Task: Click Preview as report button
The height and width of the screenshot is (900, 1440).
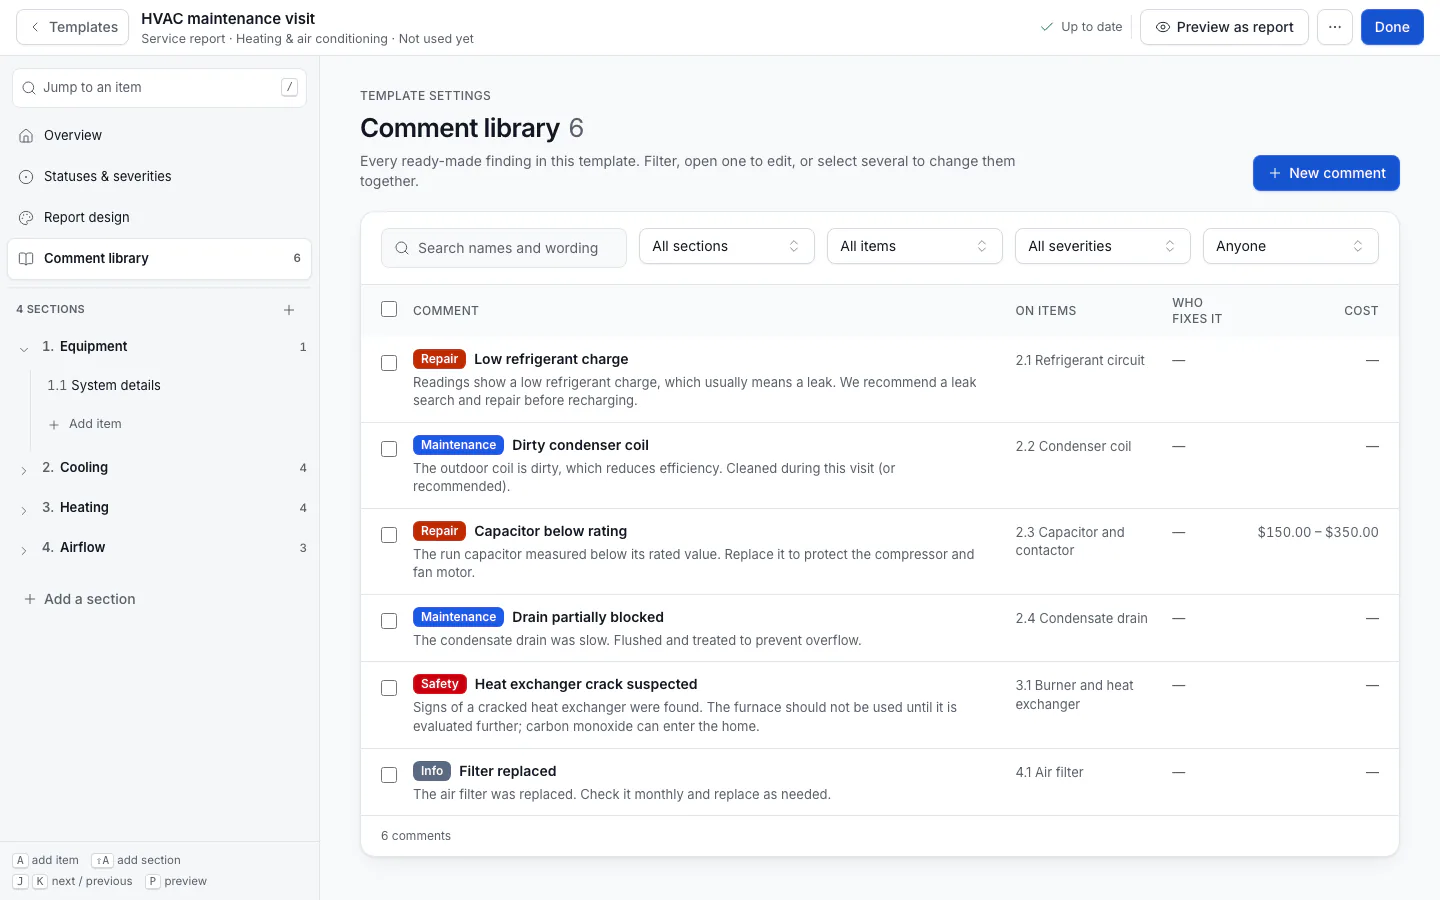Action: (1224, 27)
